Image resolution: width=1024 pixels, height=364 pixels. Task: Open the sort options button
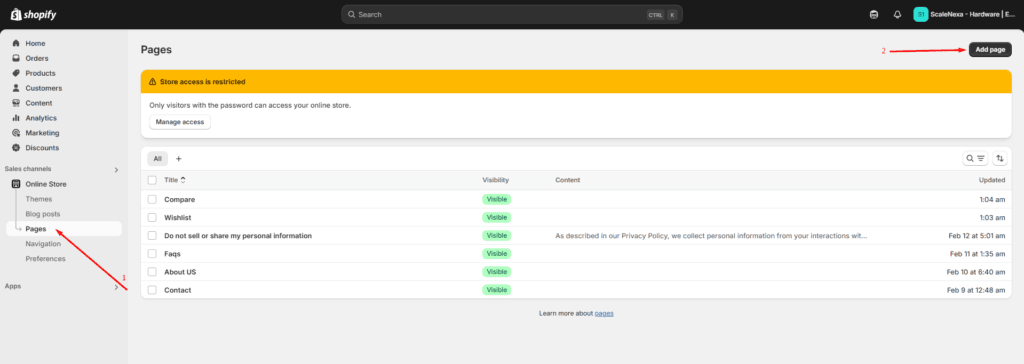1000,158
